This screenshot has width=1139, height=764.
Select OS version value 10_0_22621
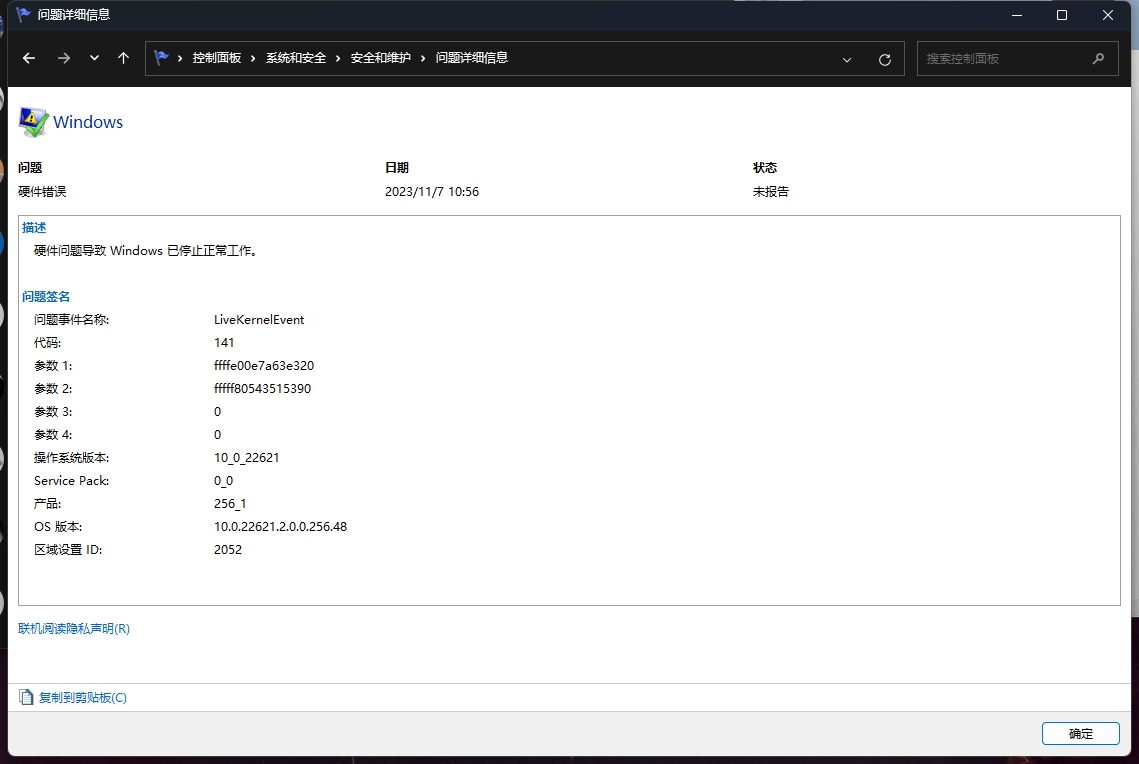[x=247, y=458]
